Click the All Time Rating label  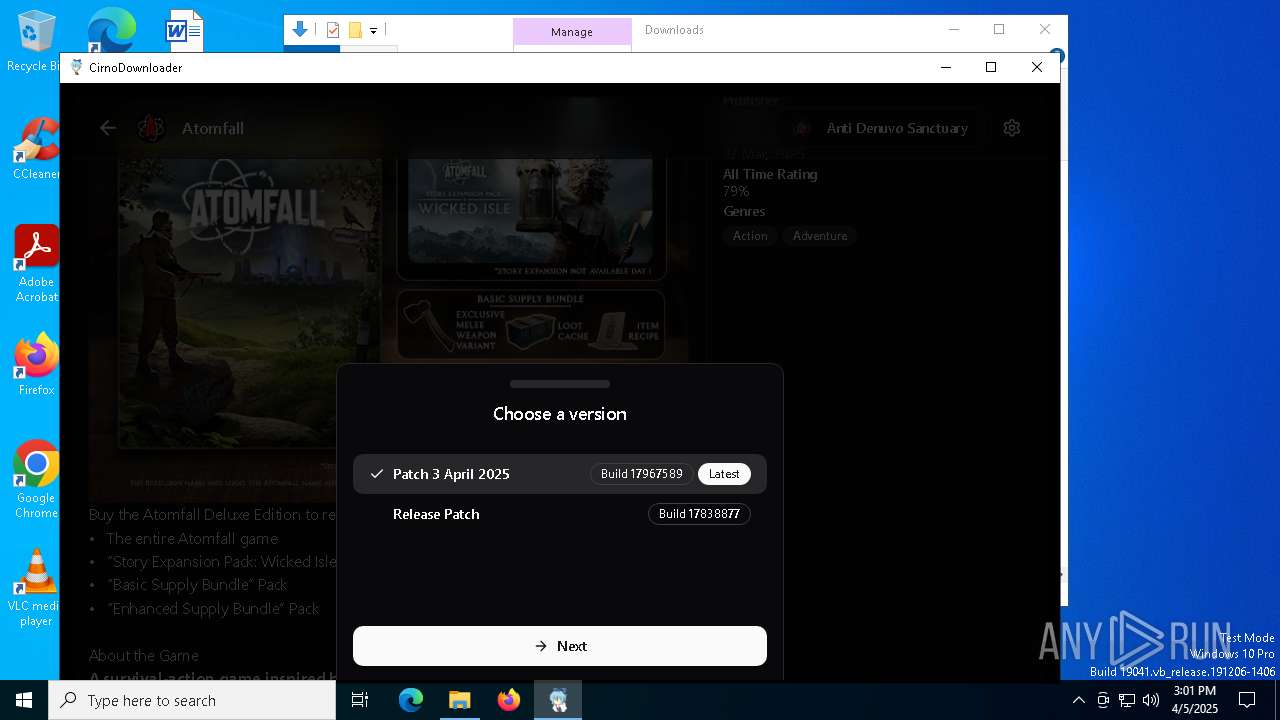click(770, 174)
